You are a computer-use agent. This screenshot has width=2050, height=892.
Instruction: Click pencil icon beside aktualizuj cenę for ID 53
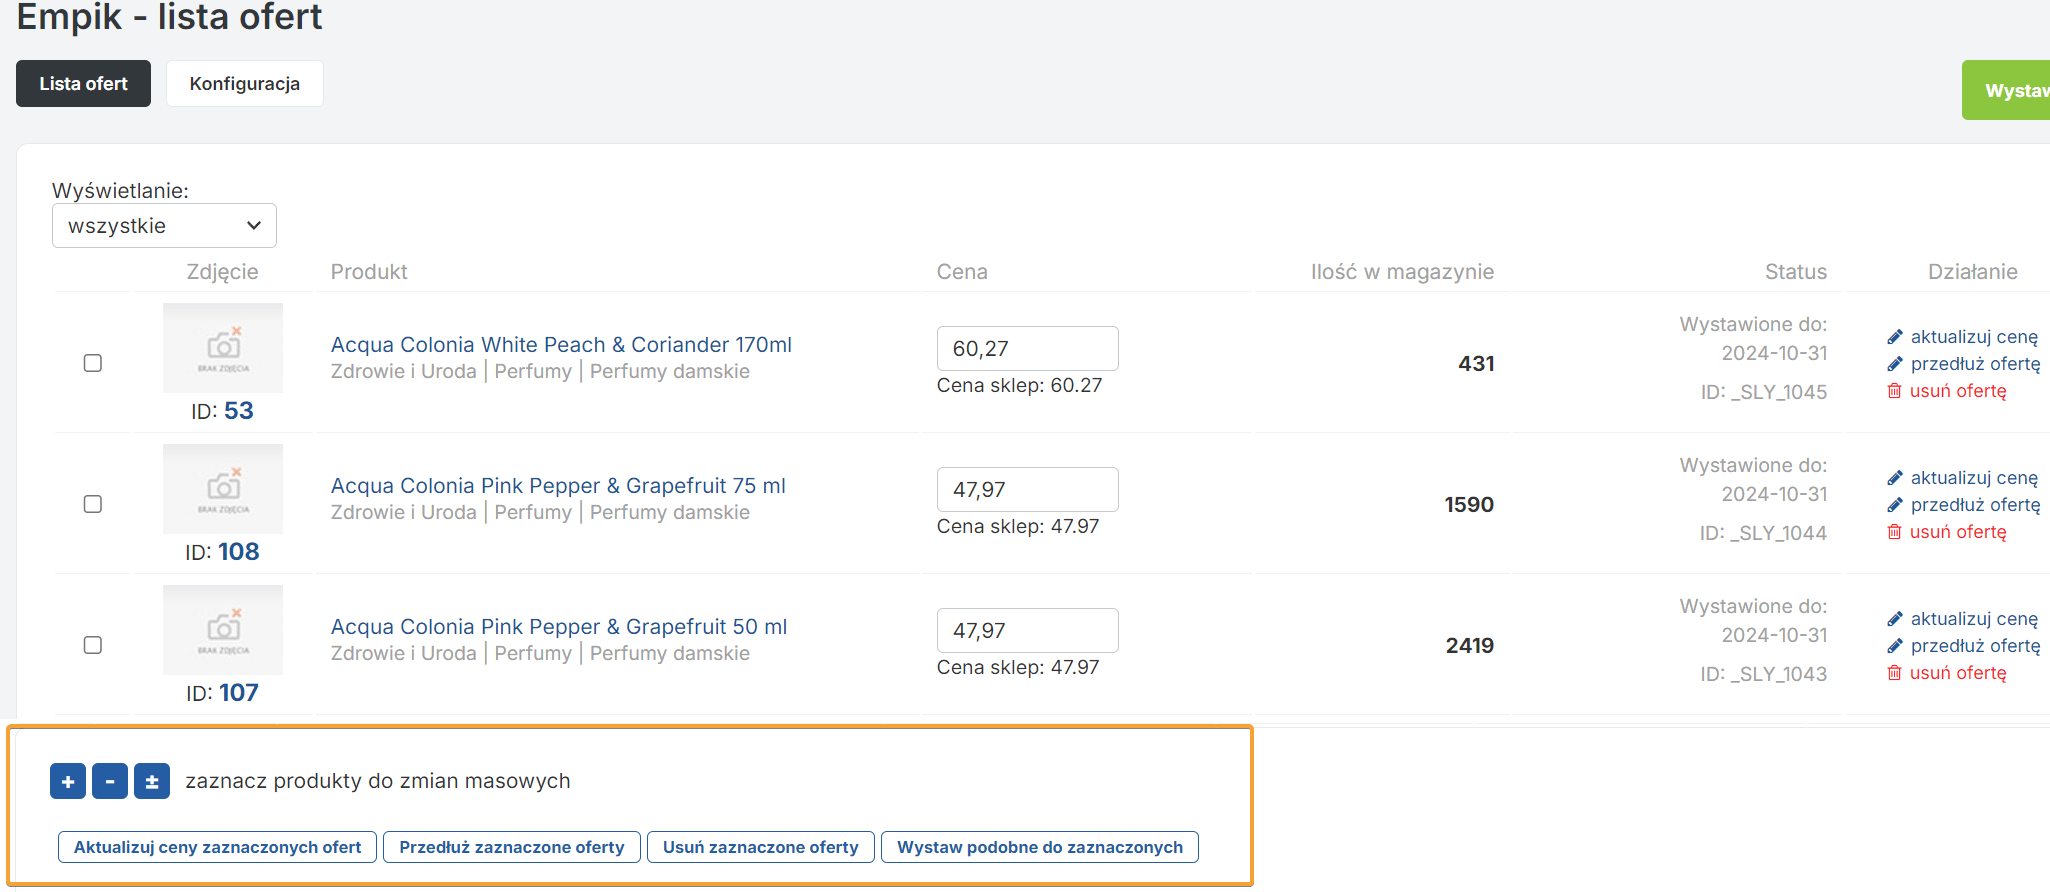pos(1894,337)
